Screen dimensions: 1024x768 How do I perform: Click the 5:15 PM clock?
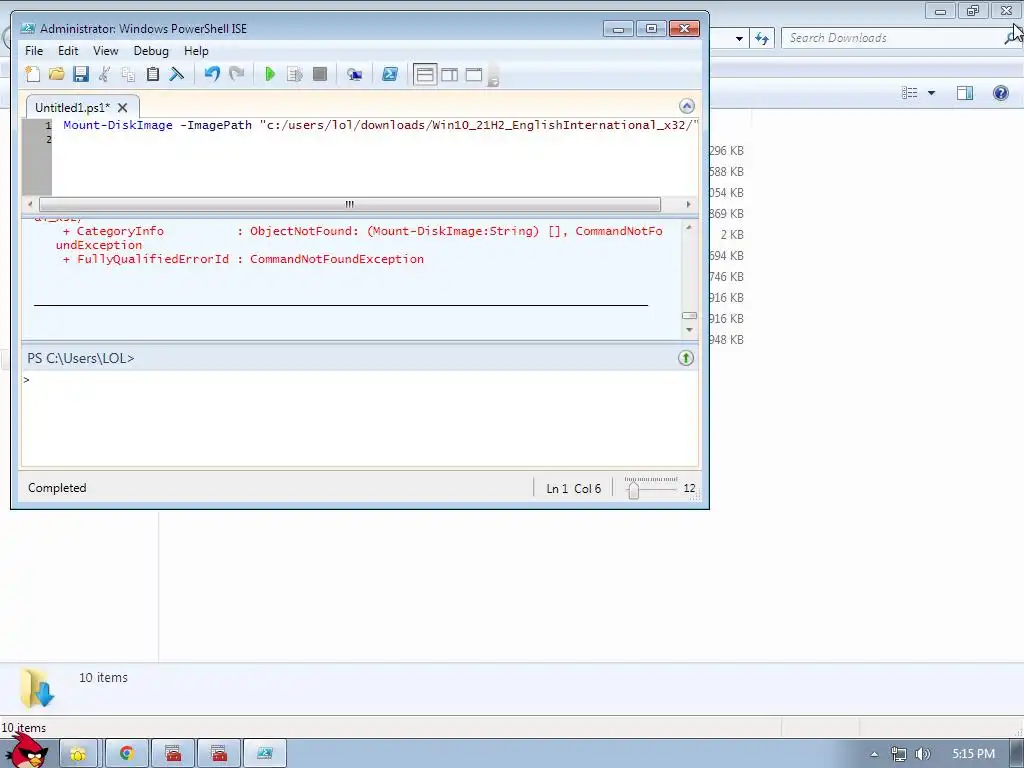[x=974, y=754]
